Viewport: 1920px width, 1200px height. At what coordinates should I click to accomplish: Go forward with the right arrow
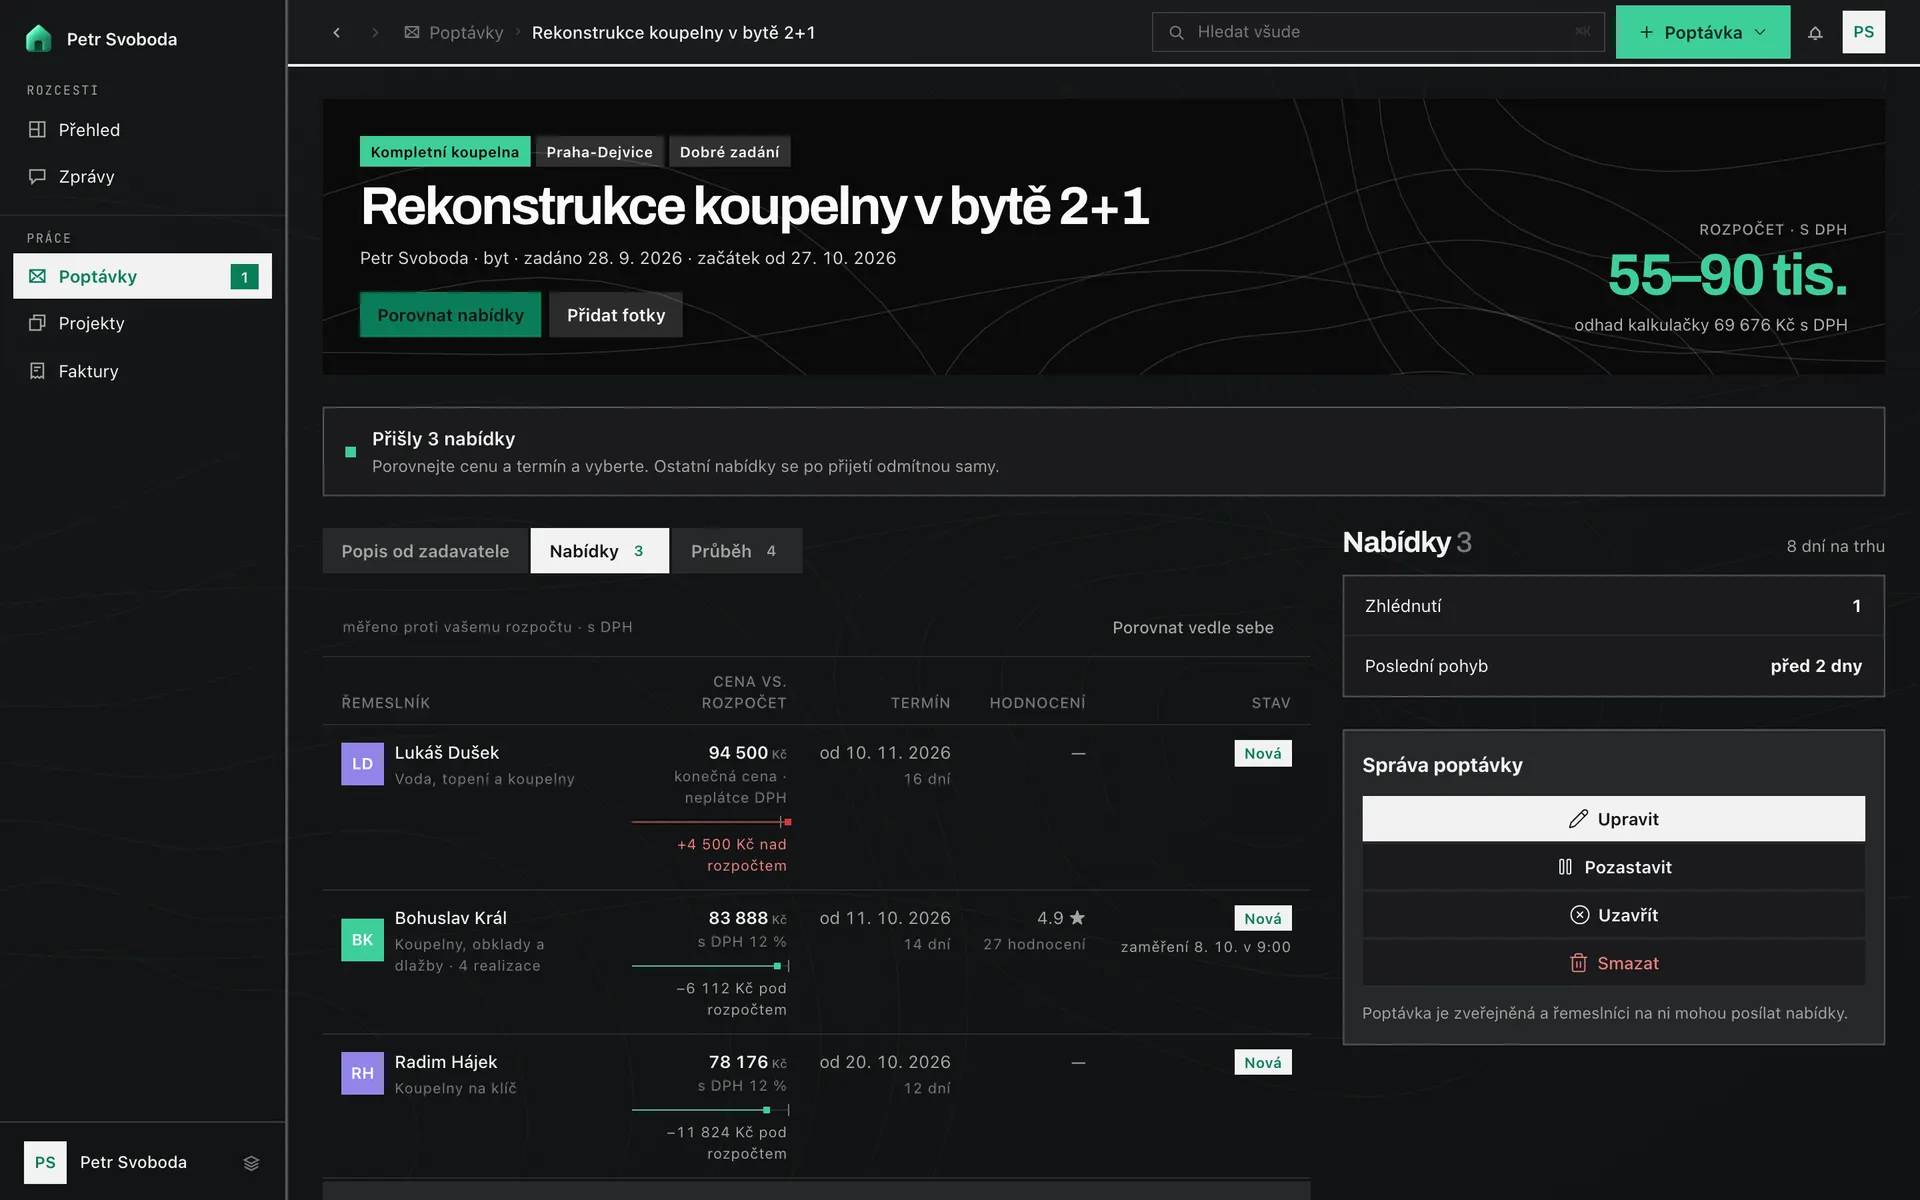(375, 32)
